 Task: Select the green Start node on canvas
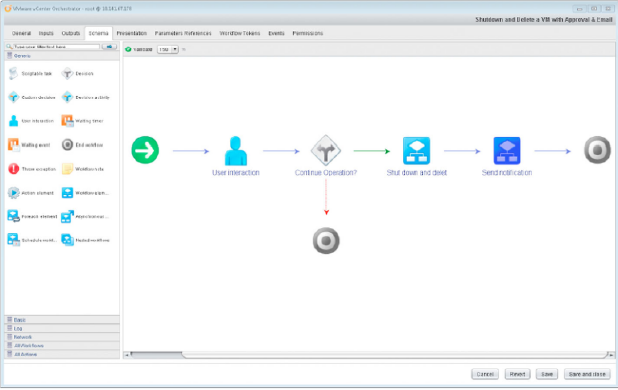pyautogui.click(x=145, y=150)
